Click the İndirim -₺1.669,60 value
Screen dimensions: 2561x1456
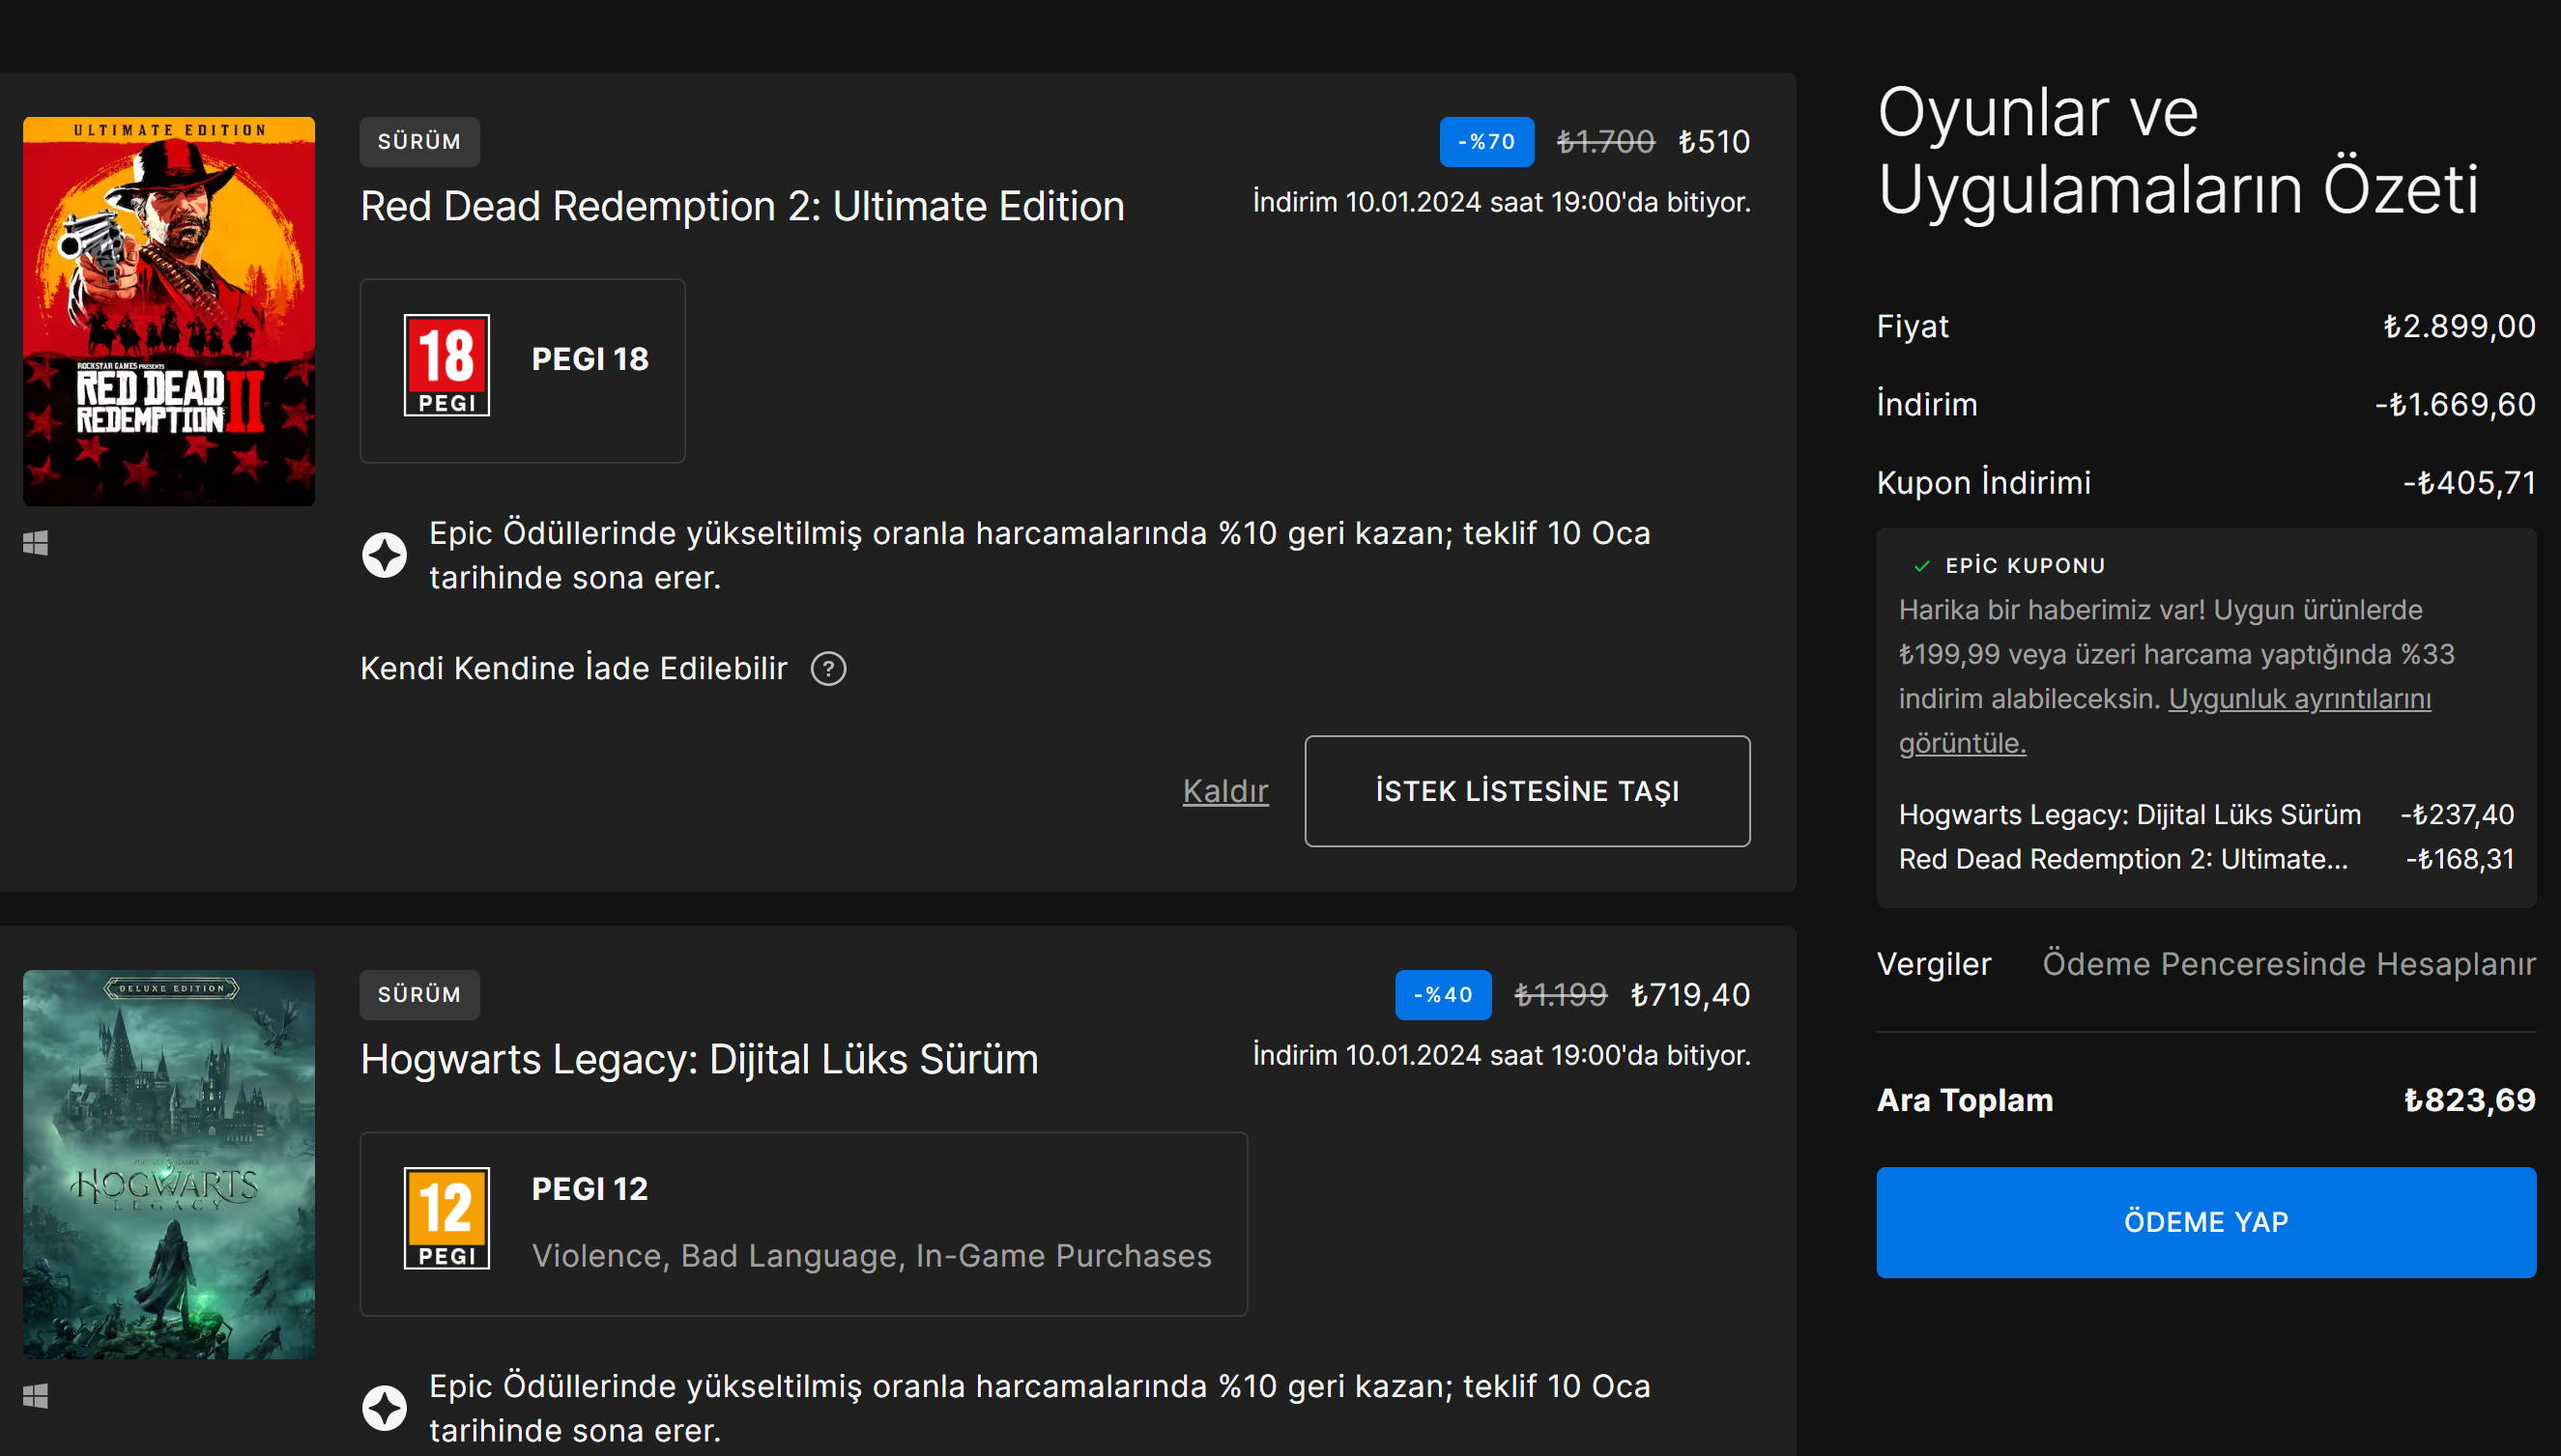pyautogui.click(x=2455, y=405)
